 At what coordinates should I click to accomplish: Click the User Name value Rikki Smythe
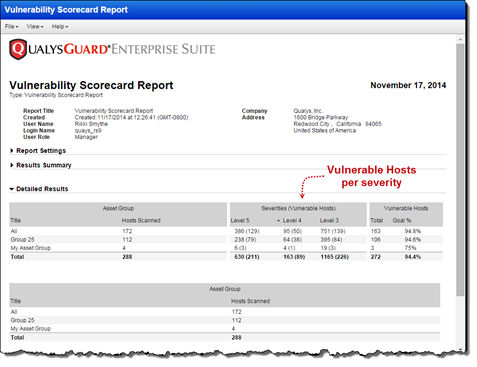(x=91, y=124)
